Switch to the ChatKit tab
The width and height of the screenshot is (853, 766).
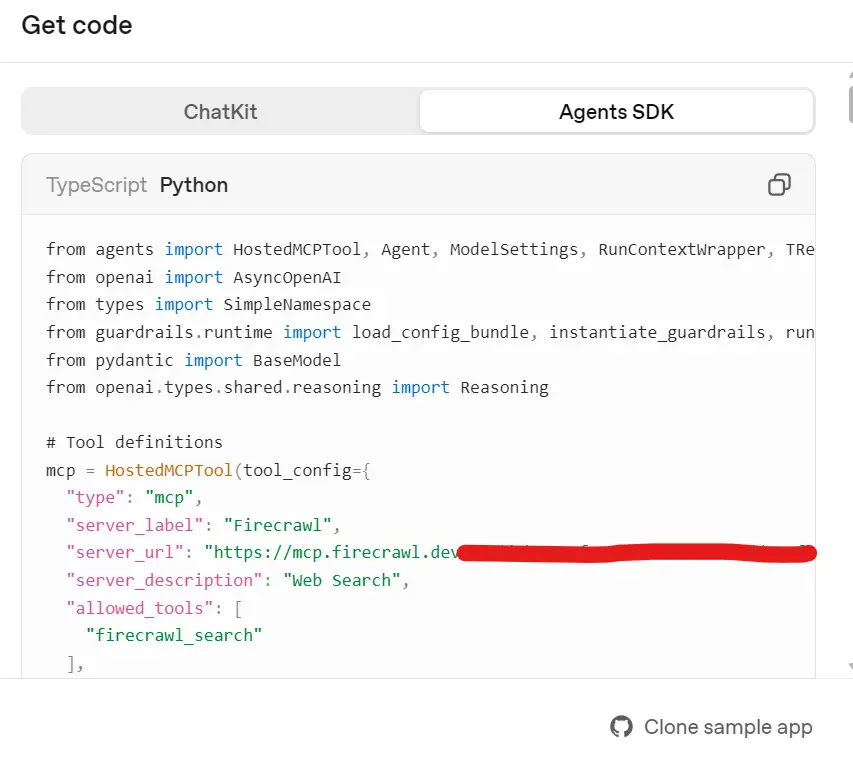pyautogui.click(x=220, y=111)
